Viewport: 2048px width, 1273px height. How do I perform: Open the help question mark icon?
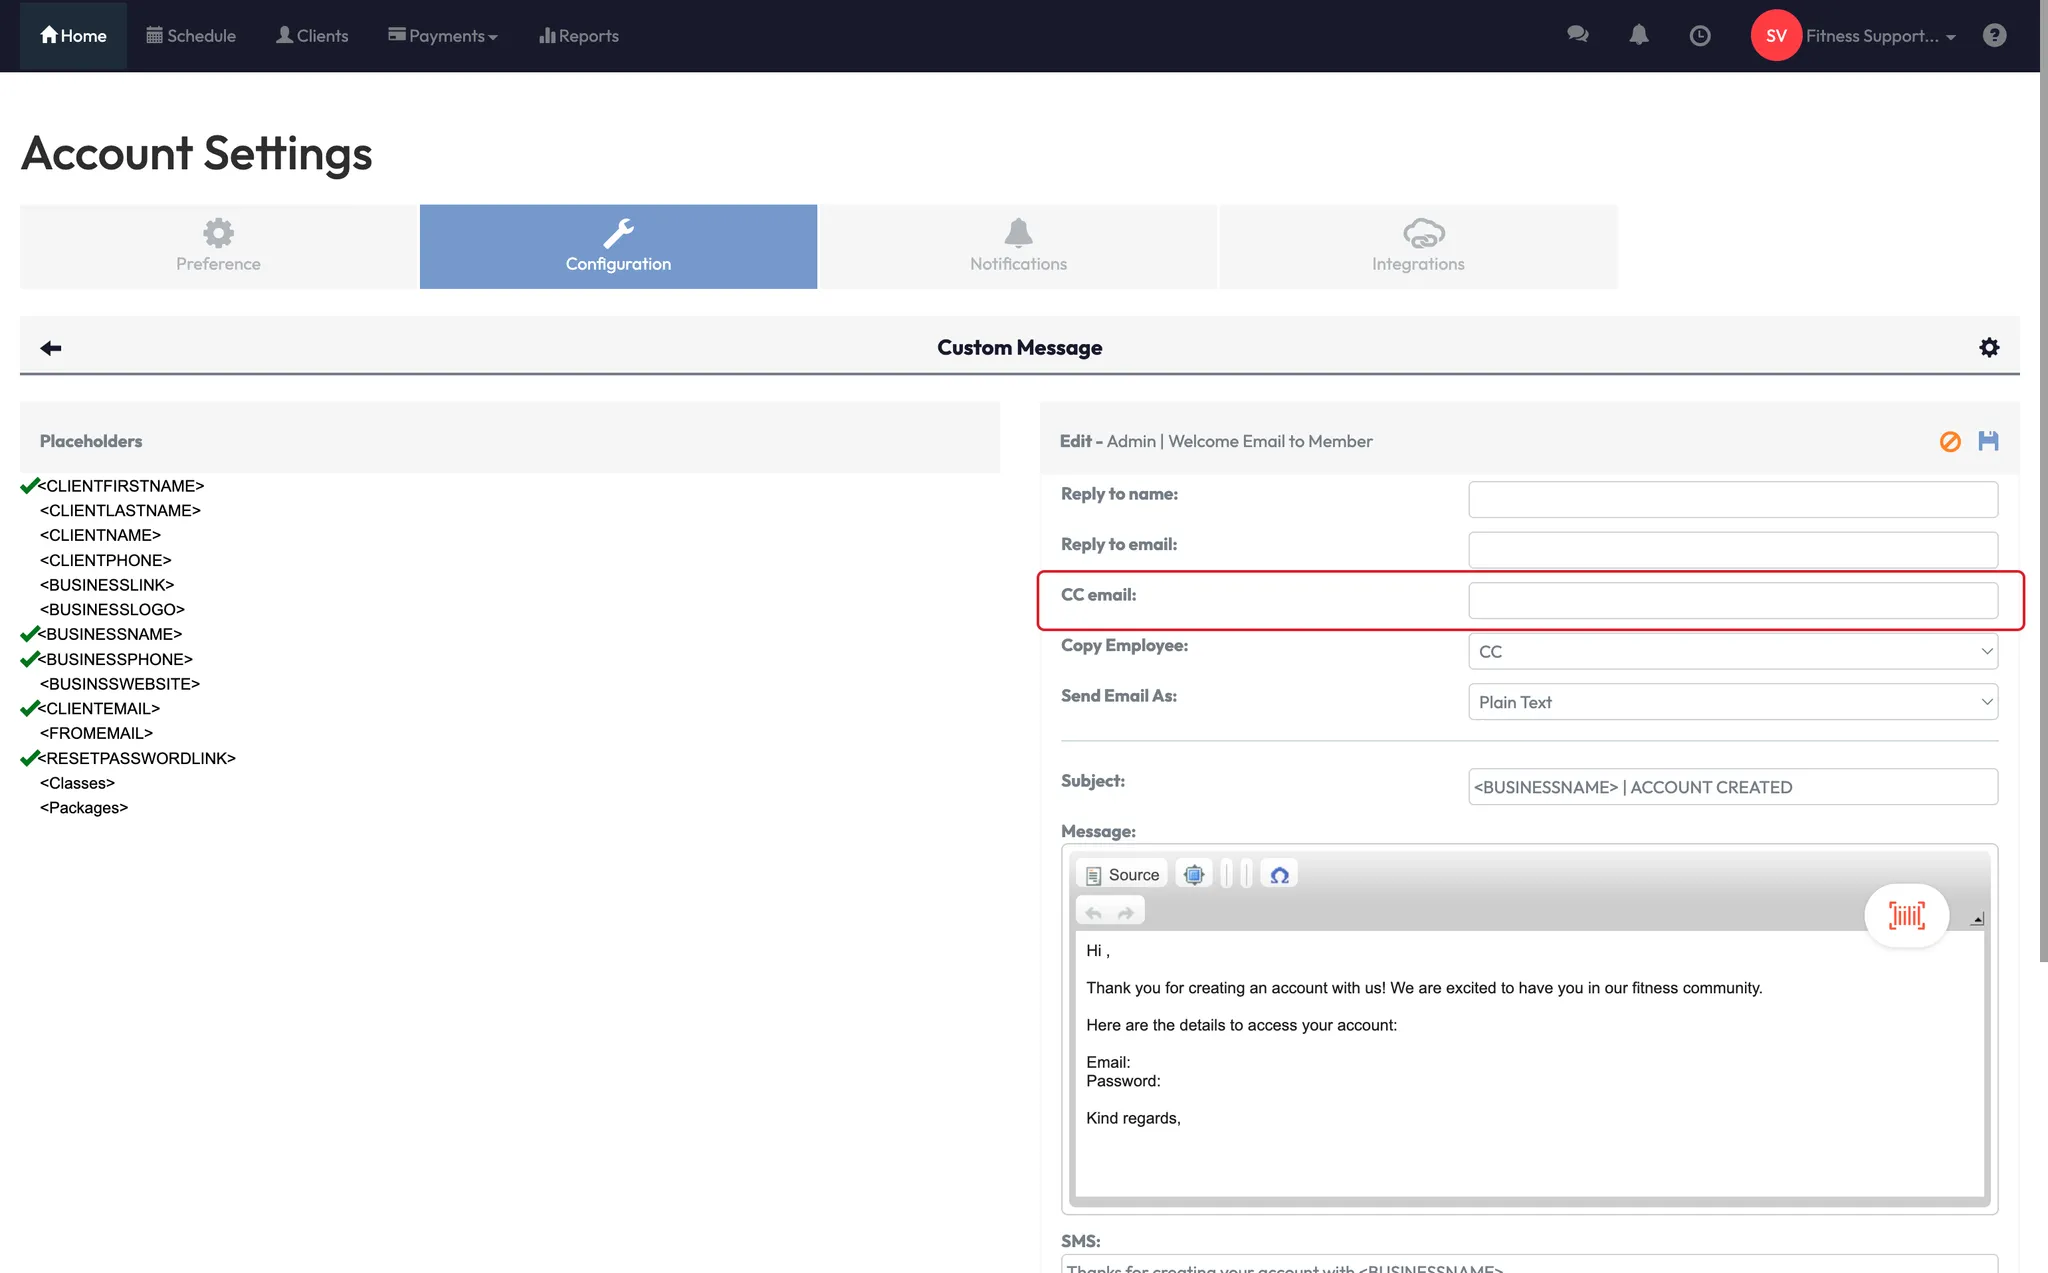[x=1994, y=36]
